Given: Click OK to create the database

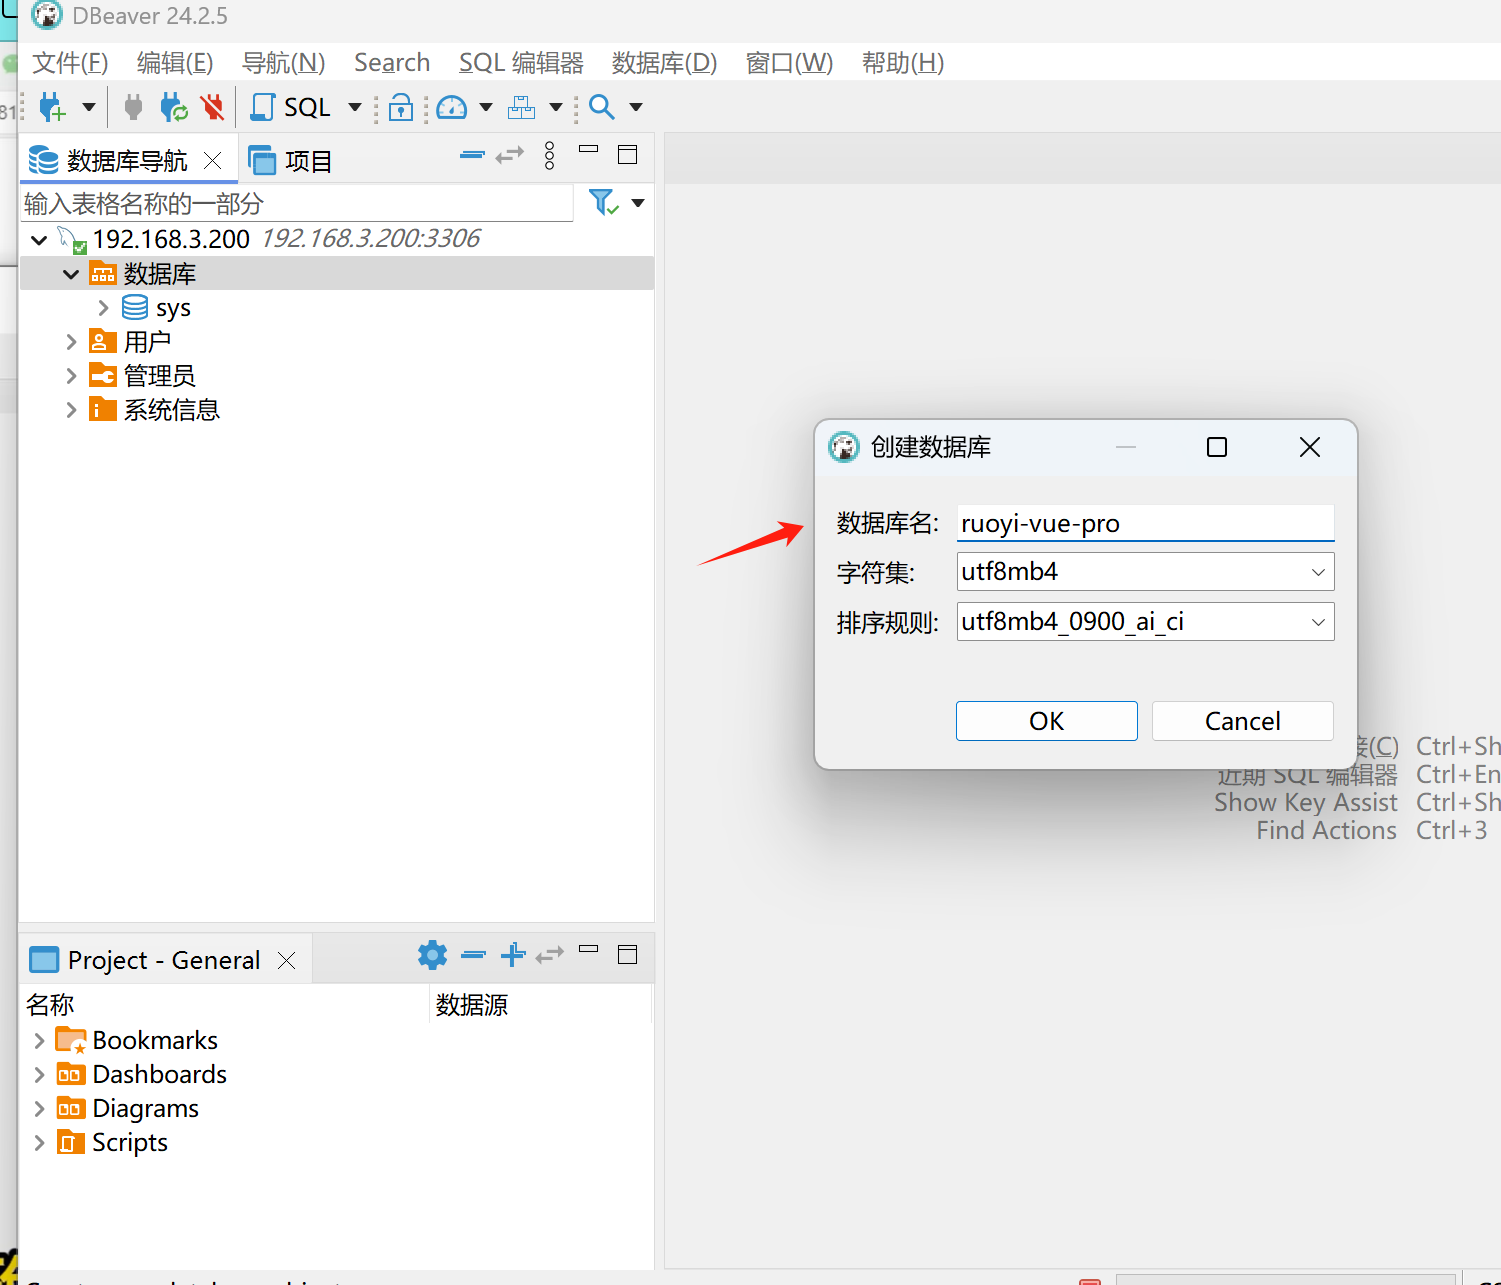Looking at the screenshot, I should 1046,721.
